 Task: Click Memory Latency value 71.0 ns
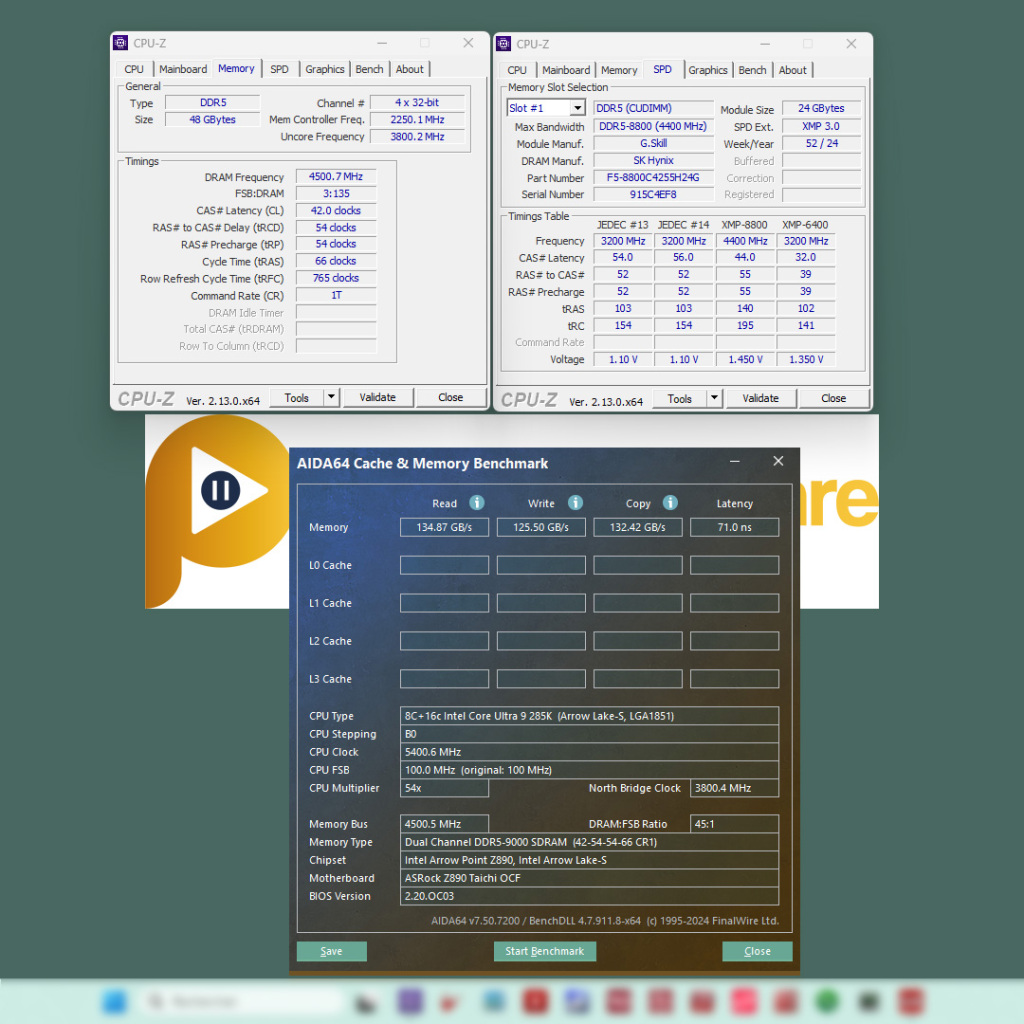coord(735,527)
